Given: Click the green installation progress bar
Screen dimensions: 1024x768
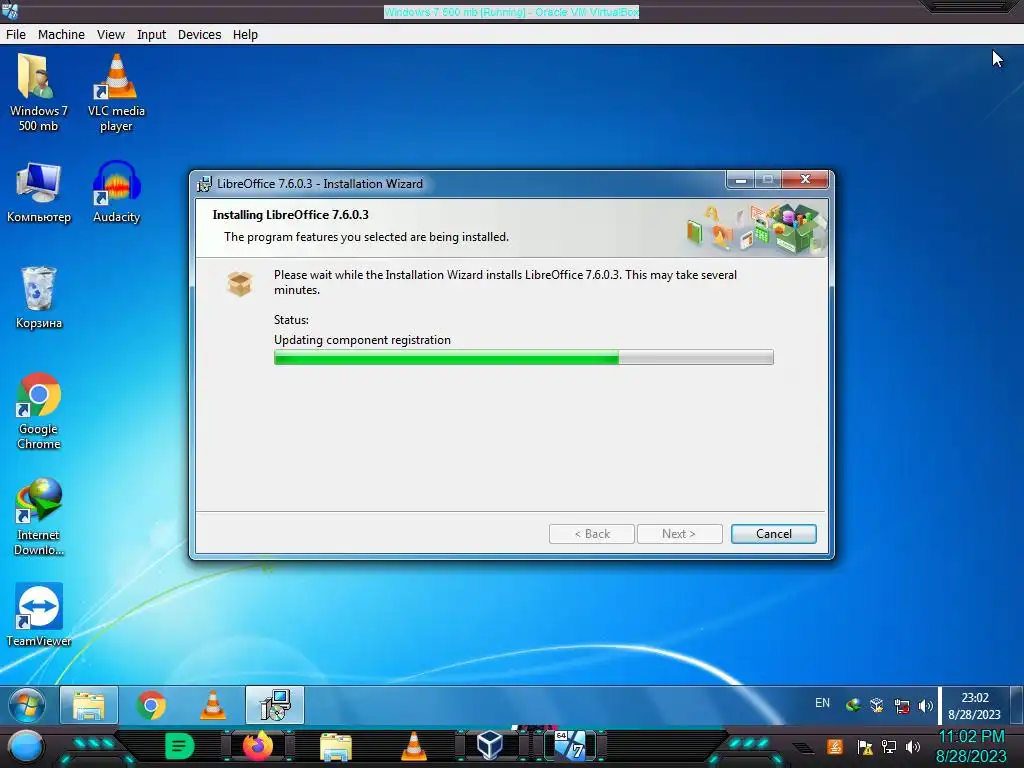Looking at the screenshot, I should pos(523,357).
